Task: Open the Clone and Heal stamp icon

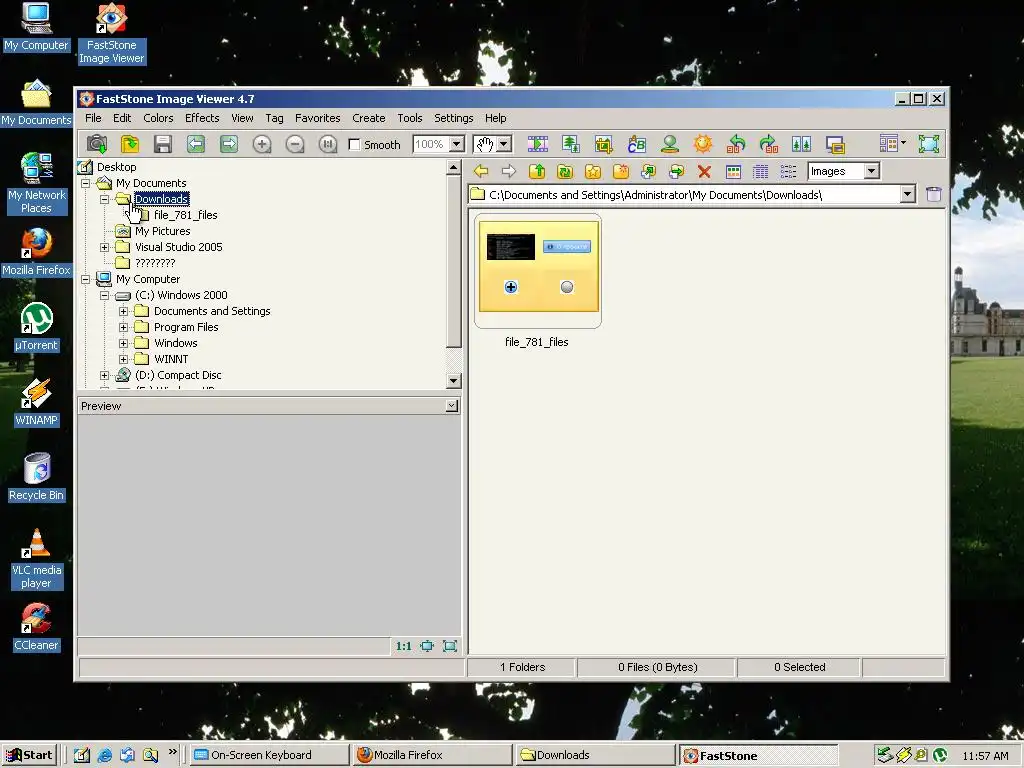Action: click(669, 144)
